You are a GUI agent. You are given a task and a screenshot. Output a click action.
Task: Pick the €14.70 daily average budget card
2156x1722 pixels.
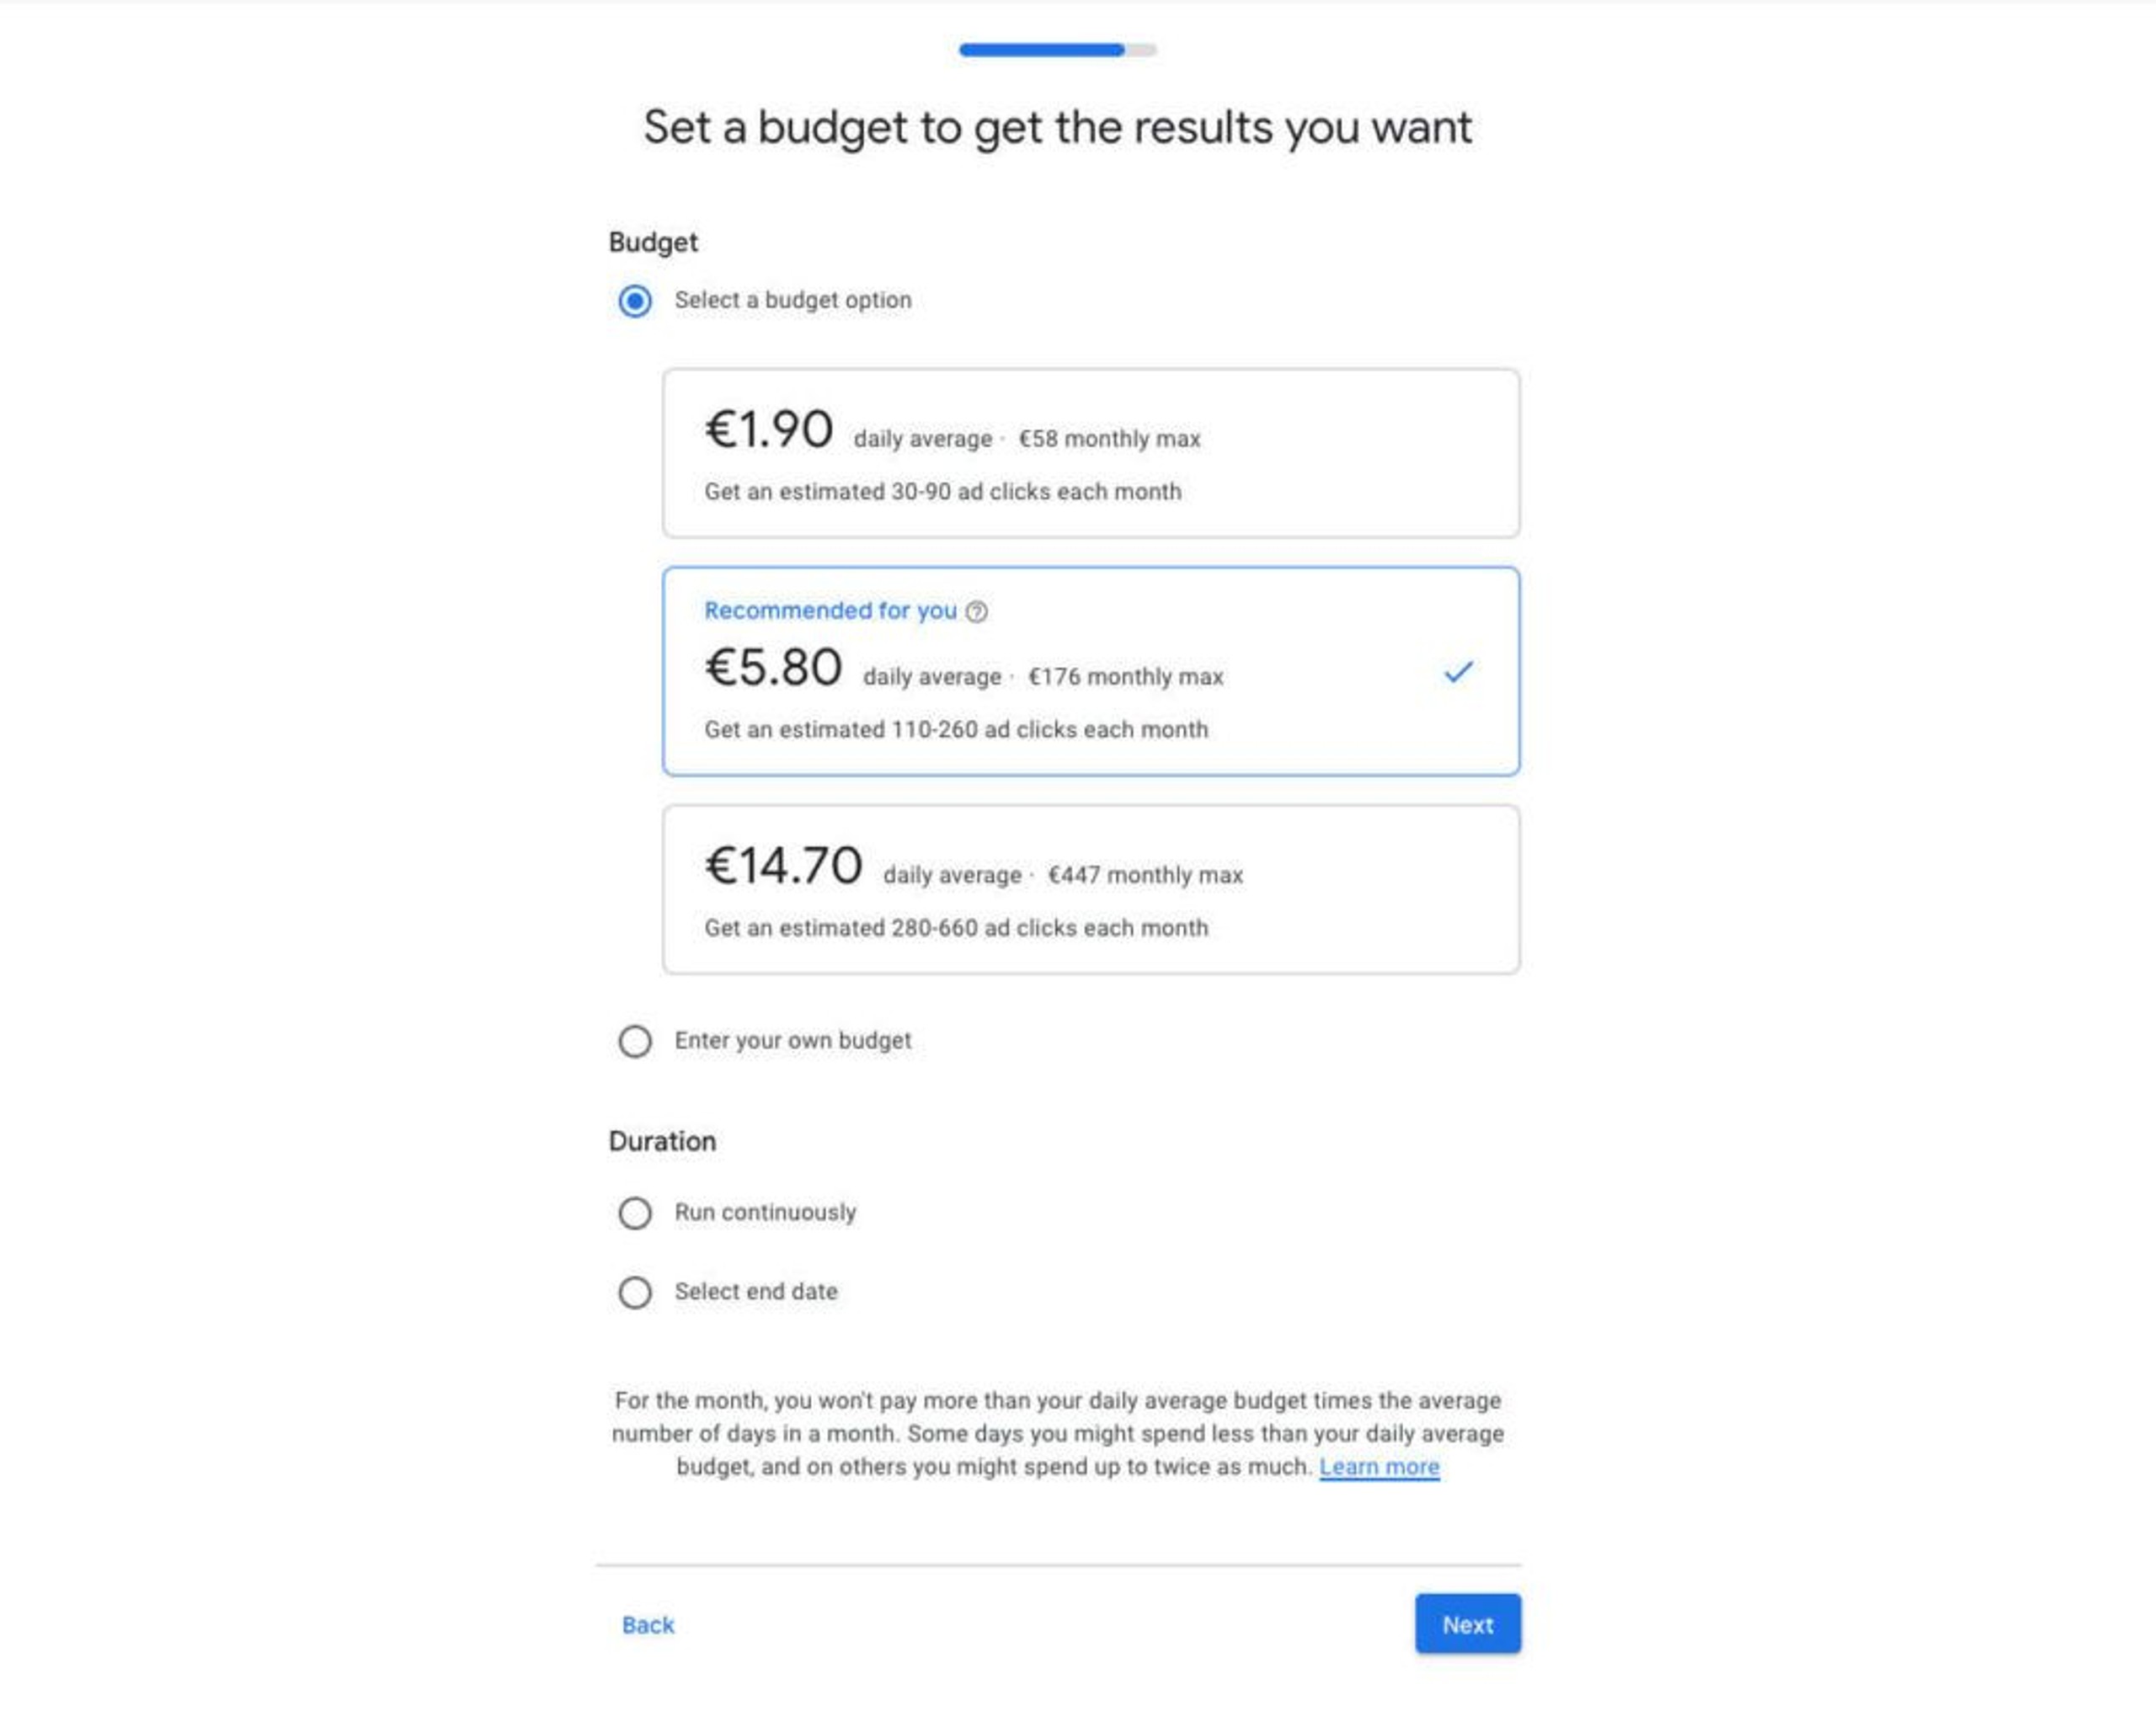[x=1091, y=889]
